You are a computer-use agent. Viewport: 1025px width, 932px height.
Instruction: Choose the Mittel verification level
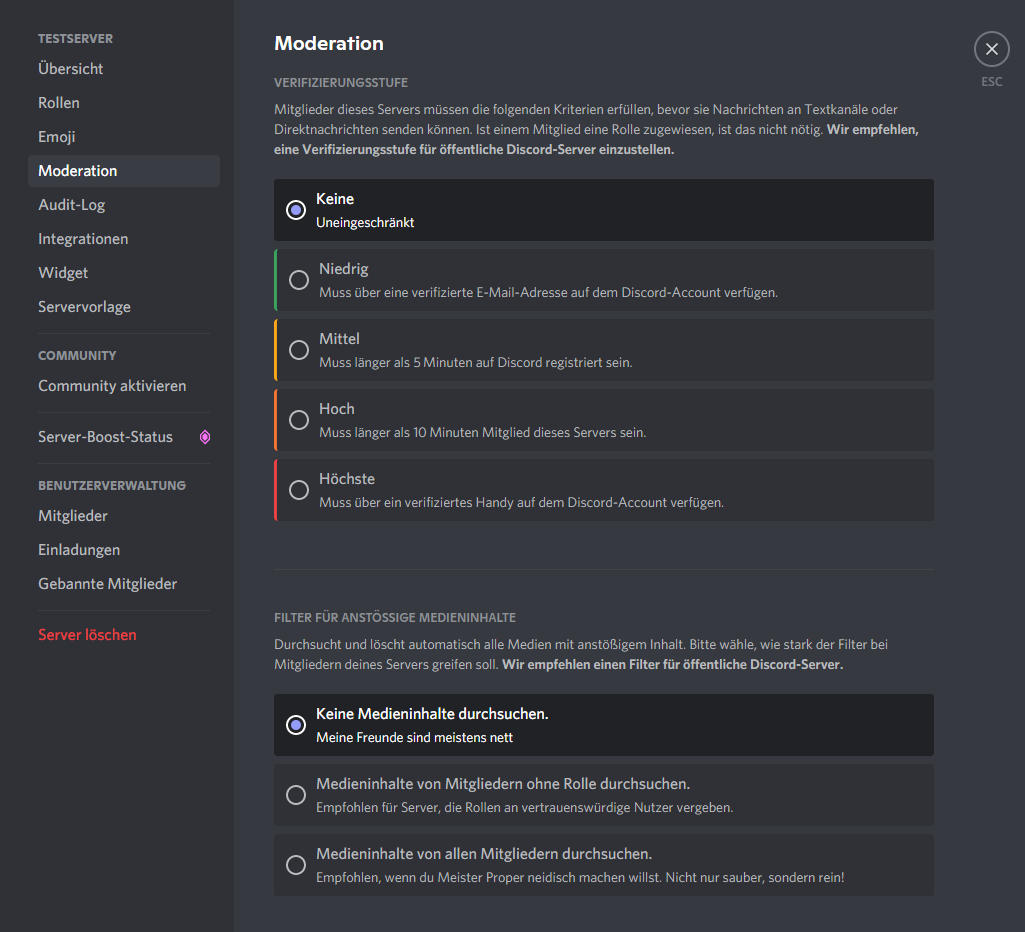[x=298, y=350]
